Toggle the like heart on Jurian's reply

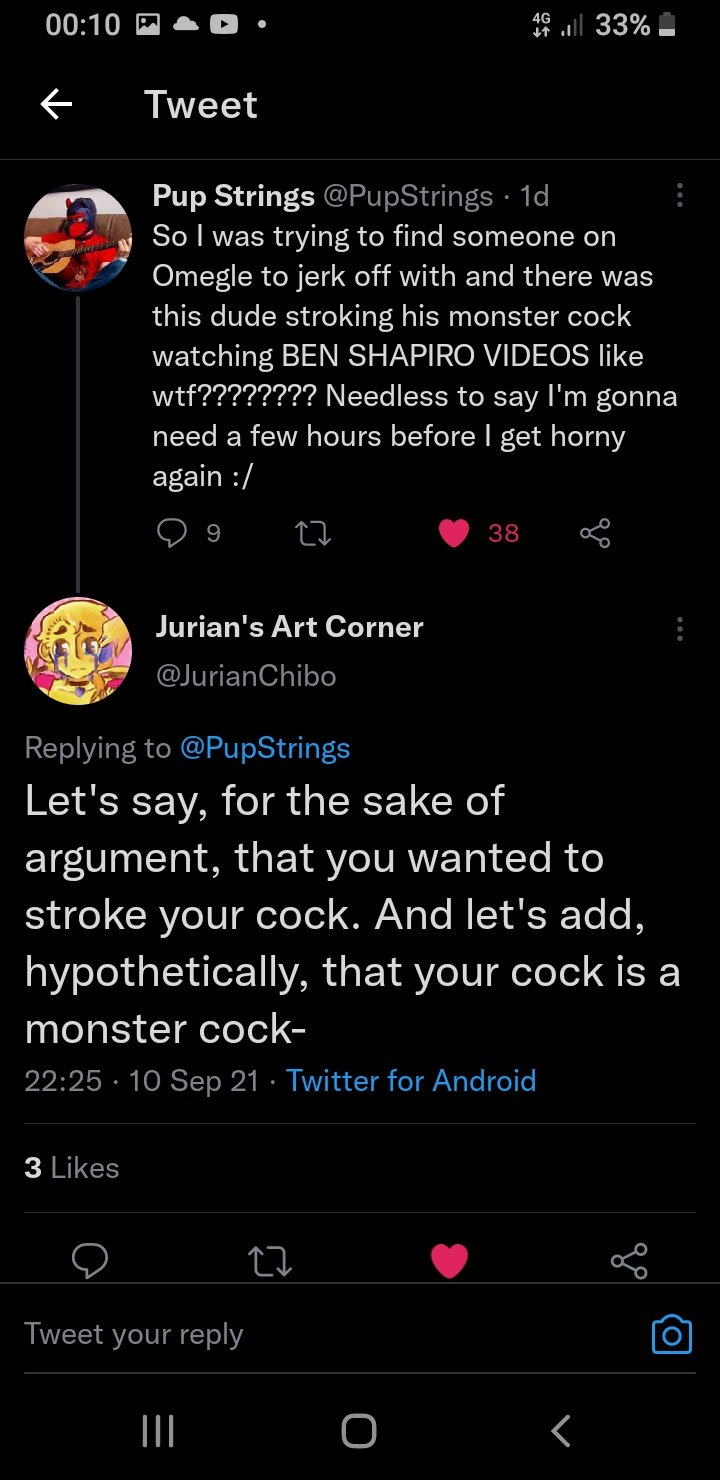[x=449, y=1260]
